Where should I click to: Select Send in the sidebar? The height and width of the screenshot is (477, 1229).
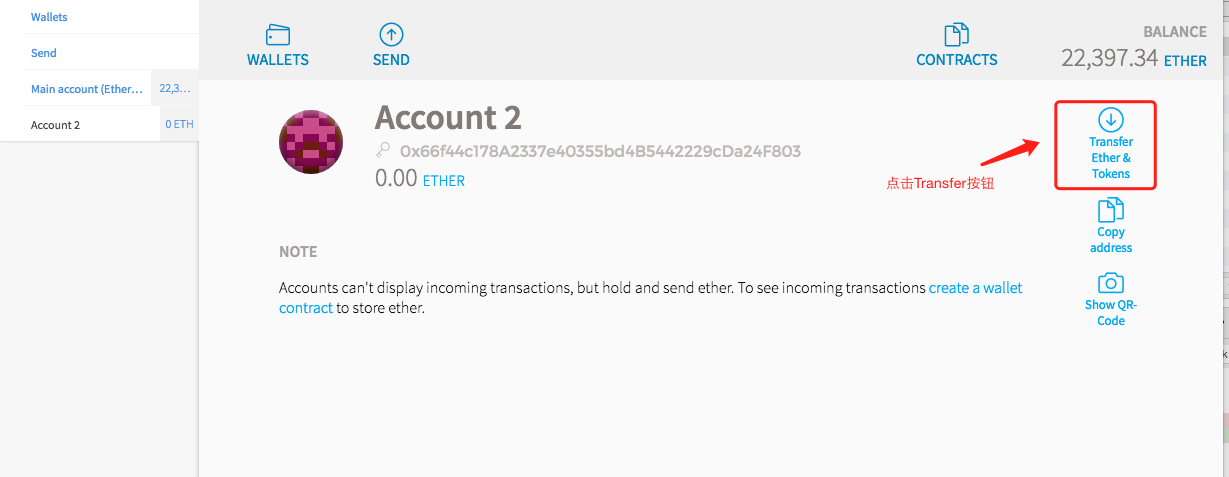click(x=44, y=53)
